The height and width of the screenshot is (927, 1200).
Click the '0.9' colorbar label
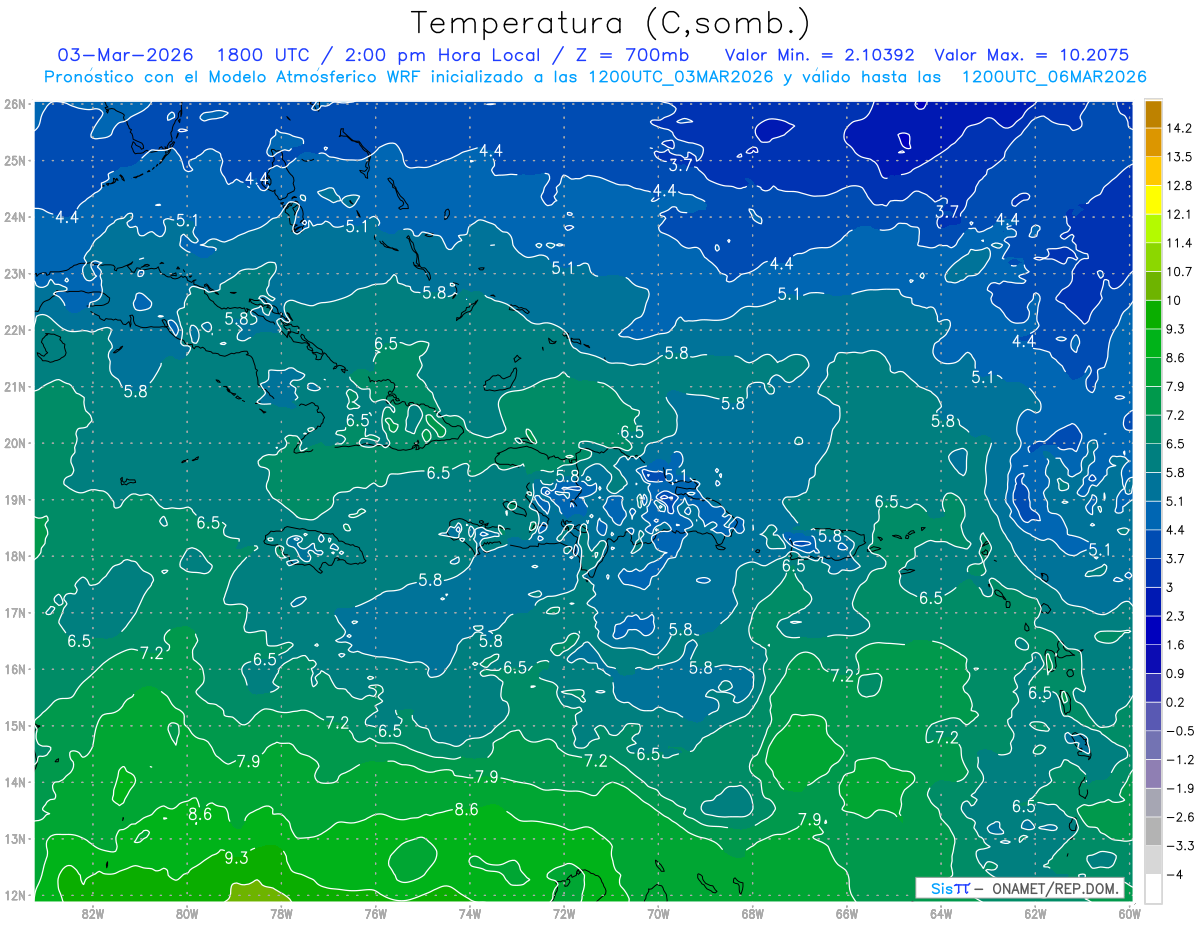click(1176, 673)
